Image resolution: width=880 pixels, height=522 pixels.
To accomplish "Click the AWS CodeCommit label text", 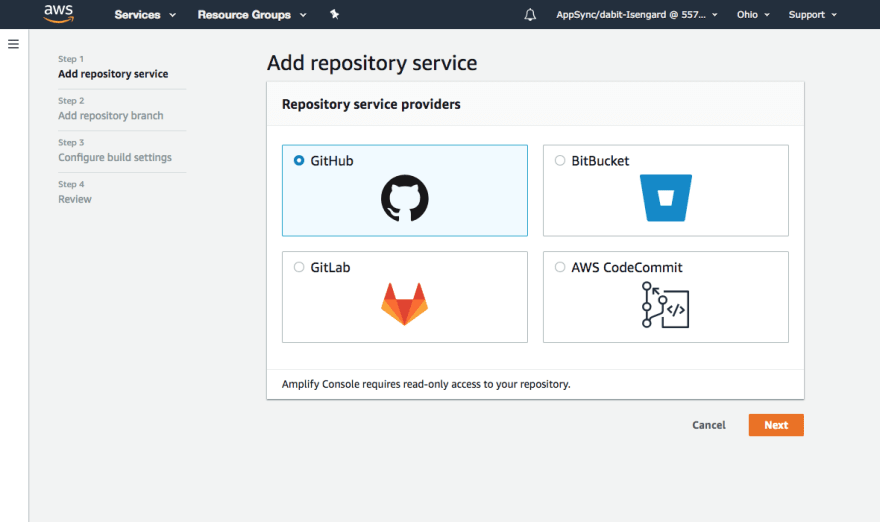I will tap(627, 267).
